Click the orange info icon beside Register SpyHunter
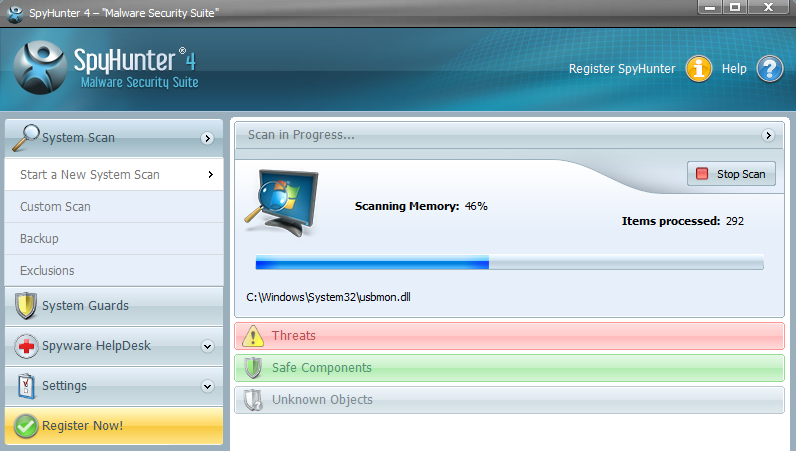The width and height of the screenshot is (796, 451). 697,69
